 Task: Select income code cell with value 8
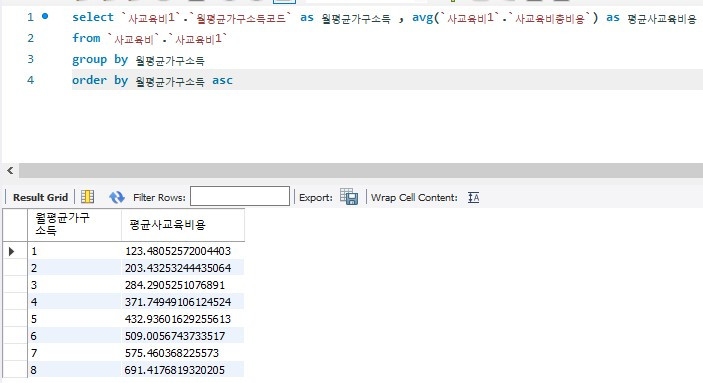74,370
